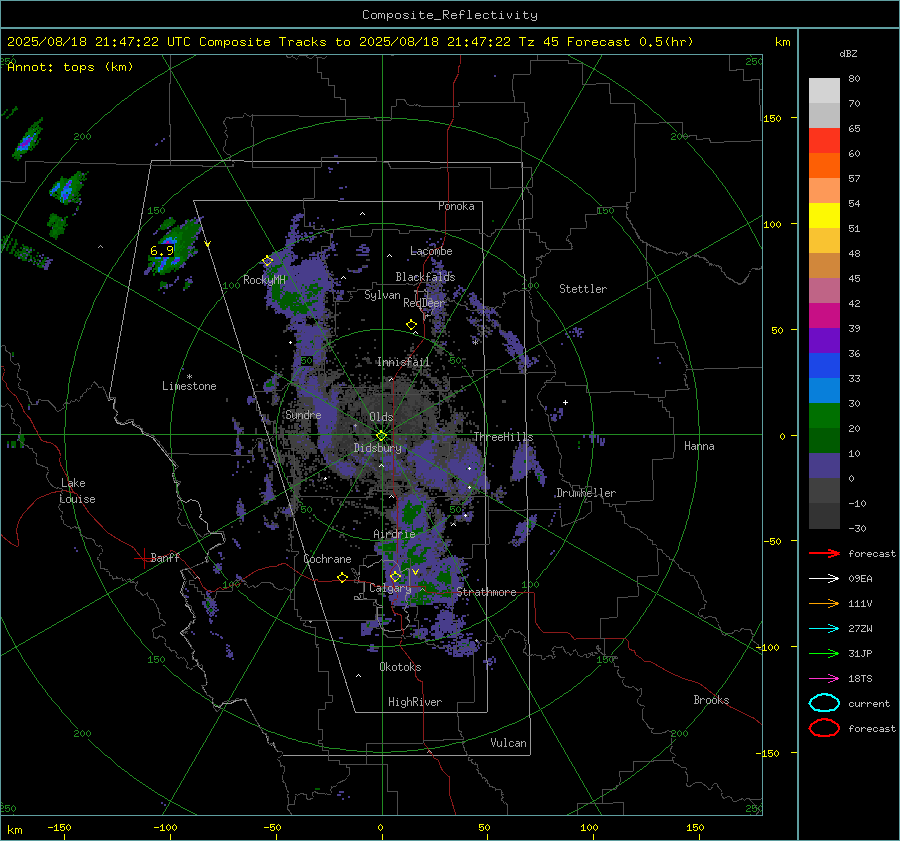Click the Vulcan city label
900x841 pixels.
pyautogui.click(x=509, y=743)
